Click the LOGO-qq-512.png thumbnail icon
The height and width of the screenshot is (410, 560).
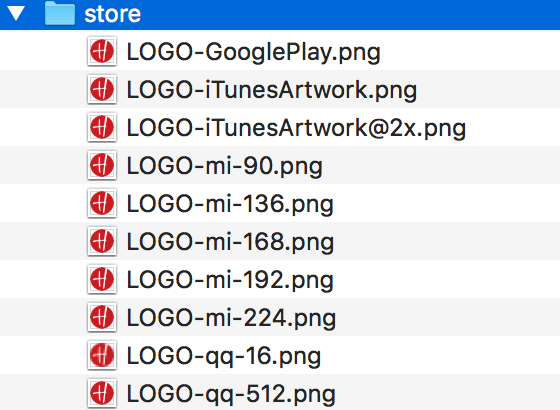click(x=102, y=393)
